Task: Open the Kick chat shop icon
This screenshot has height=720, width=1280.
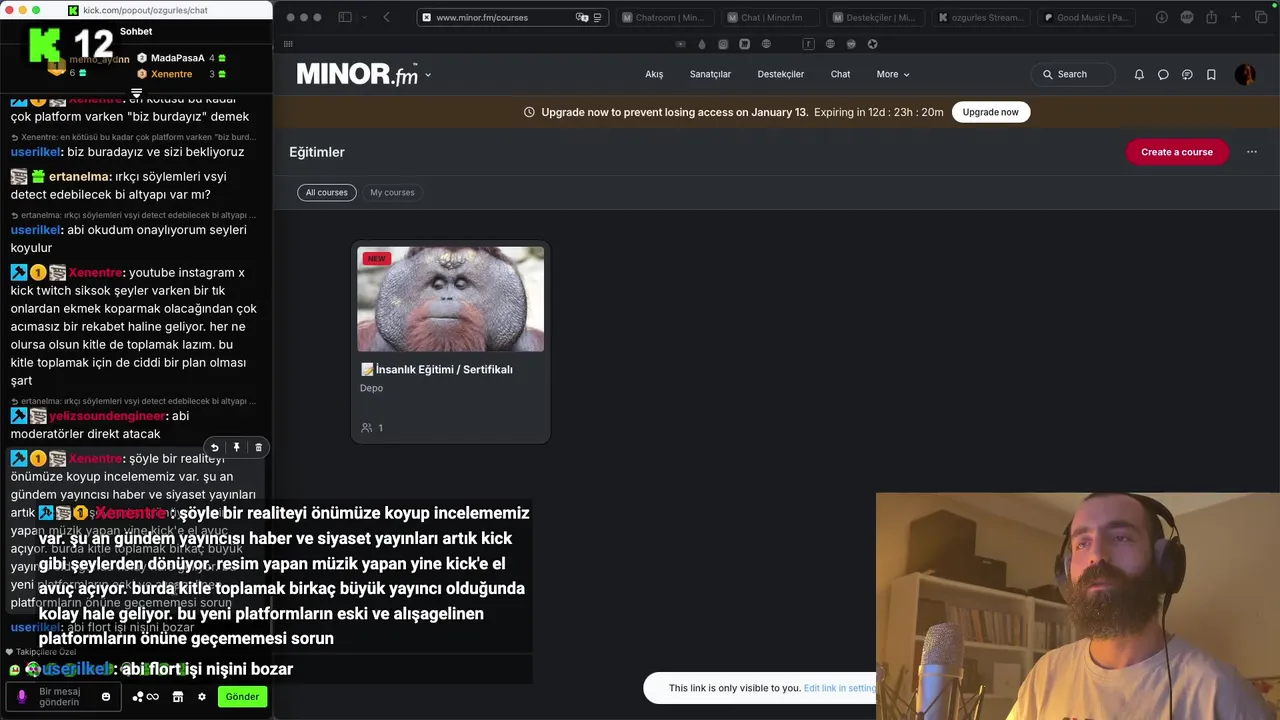Action: pos(178,697)
